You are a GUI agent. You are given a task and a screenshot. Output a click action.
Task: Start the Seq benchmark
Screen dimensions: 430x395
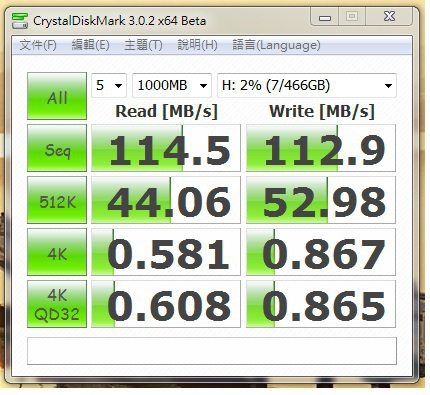pyautogui.click(x=57, y=148)
